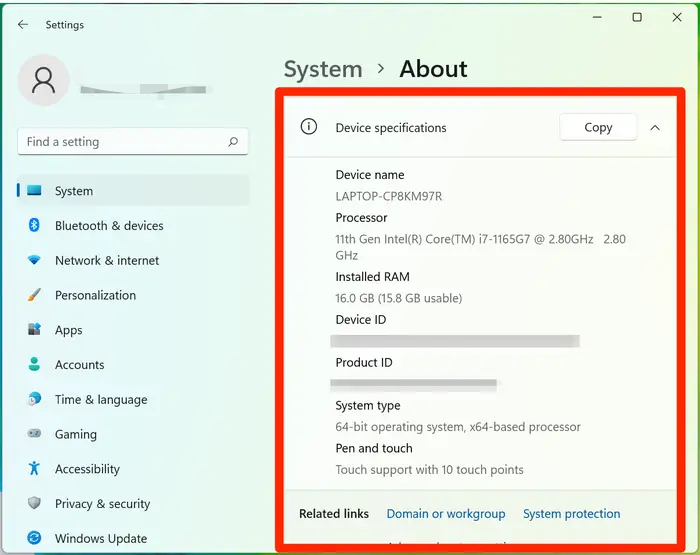Click the Accounts person icon
This screenshot has height=555, width=700.
click(x=34, y=364)
